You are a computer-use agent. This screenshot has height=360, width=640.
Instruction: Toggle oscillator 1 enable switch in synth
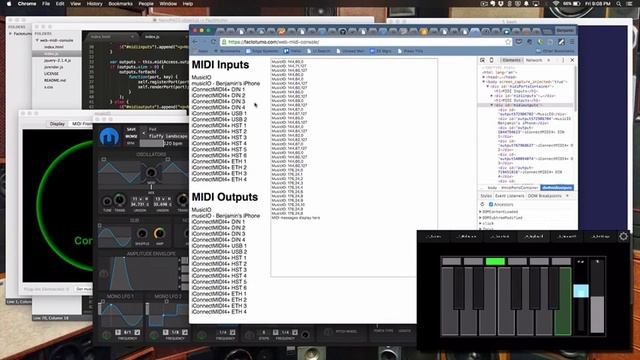pos(104,159)
